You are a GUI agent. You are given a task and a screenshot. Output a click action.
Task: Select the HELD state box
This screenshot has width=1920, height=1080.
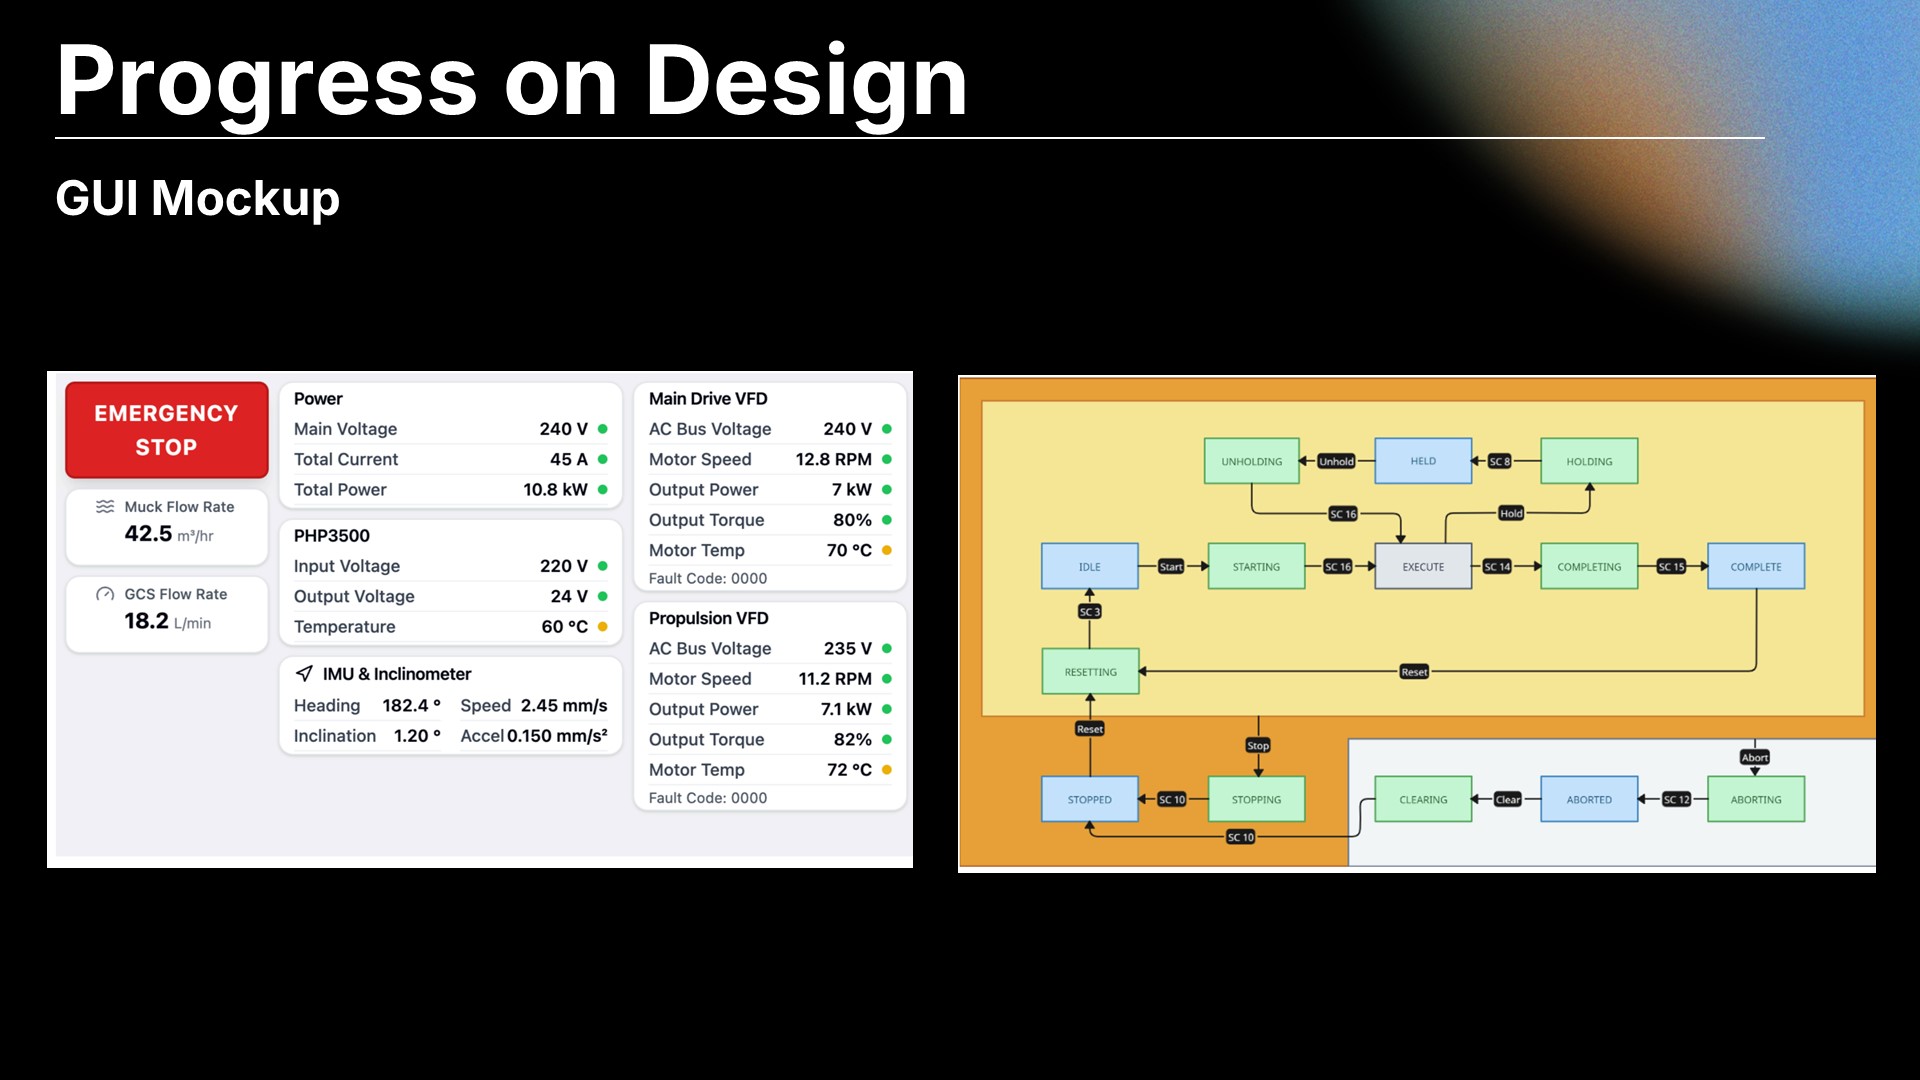point(1422,461)
